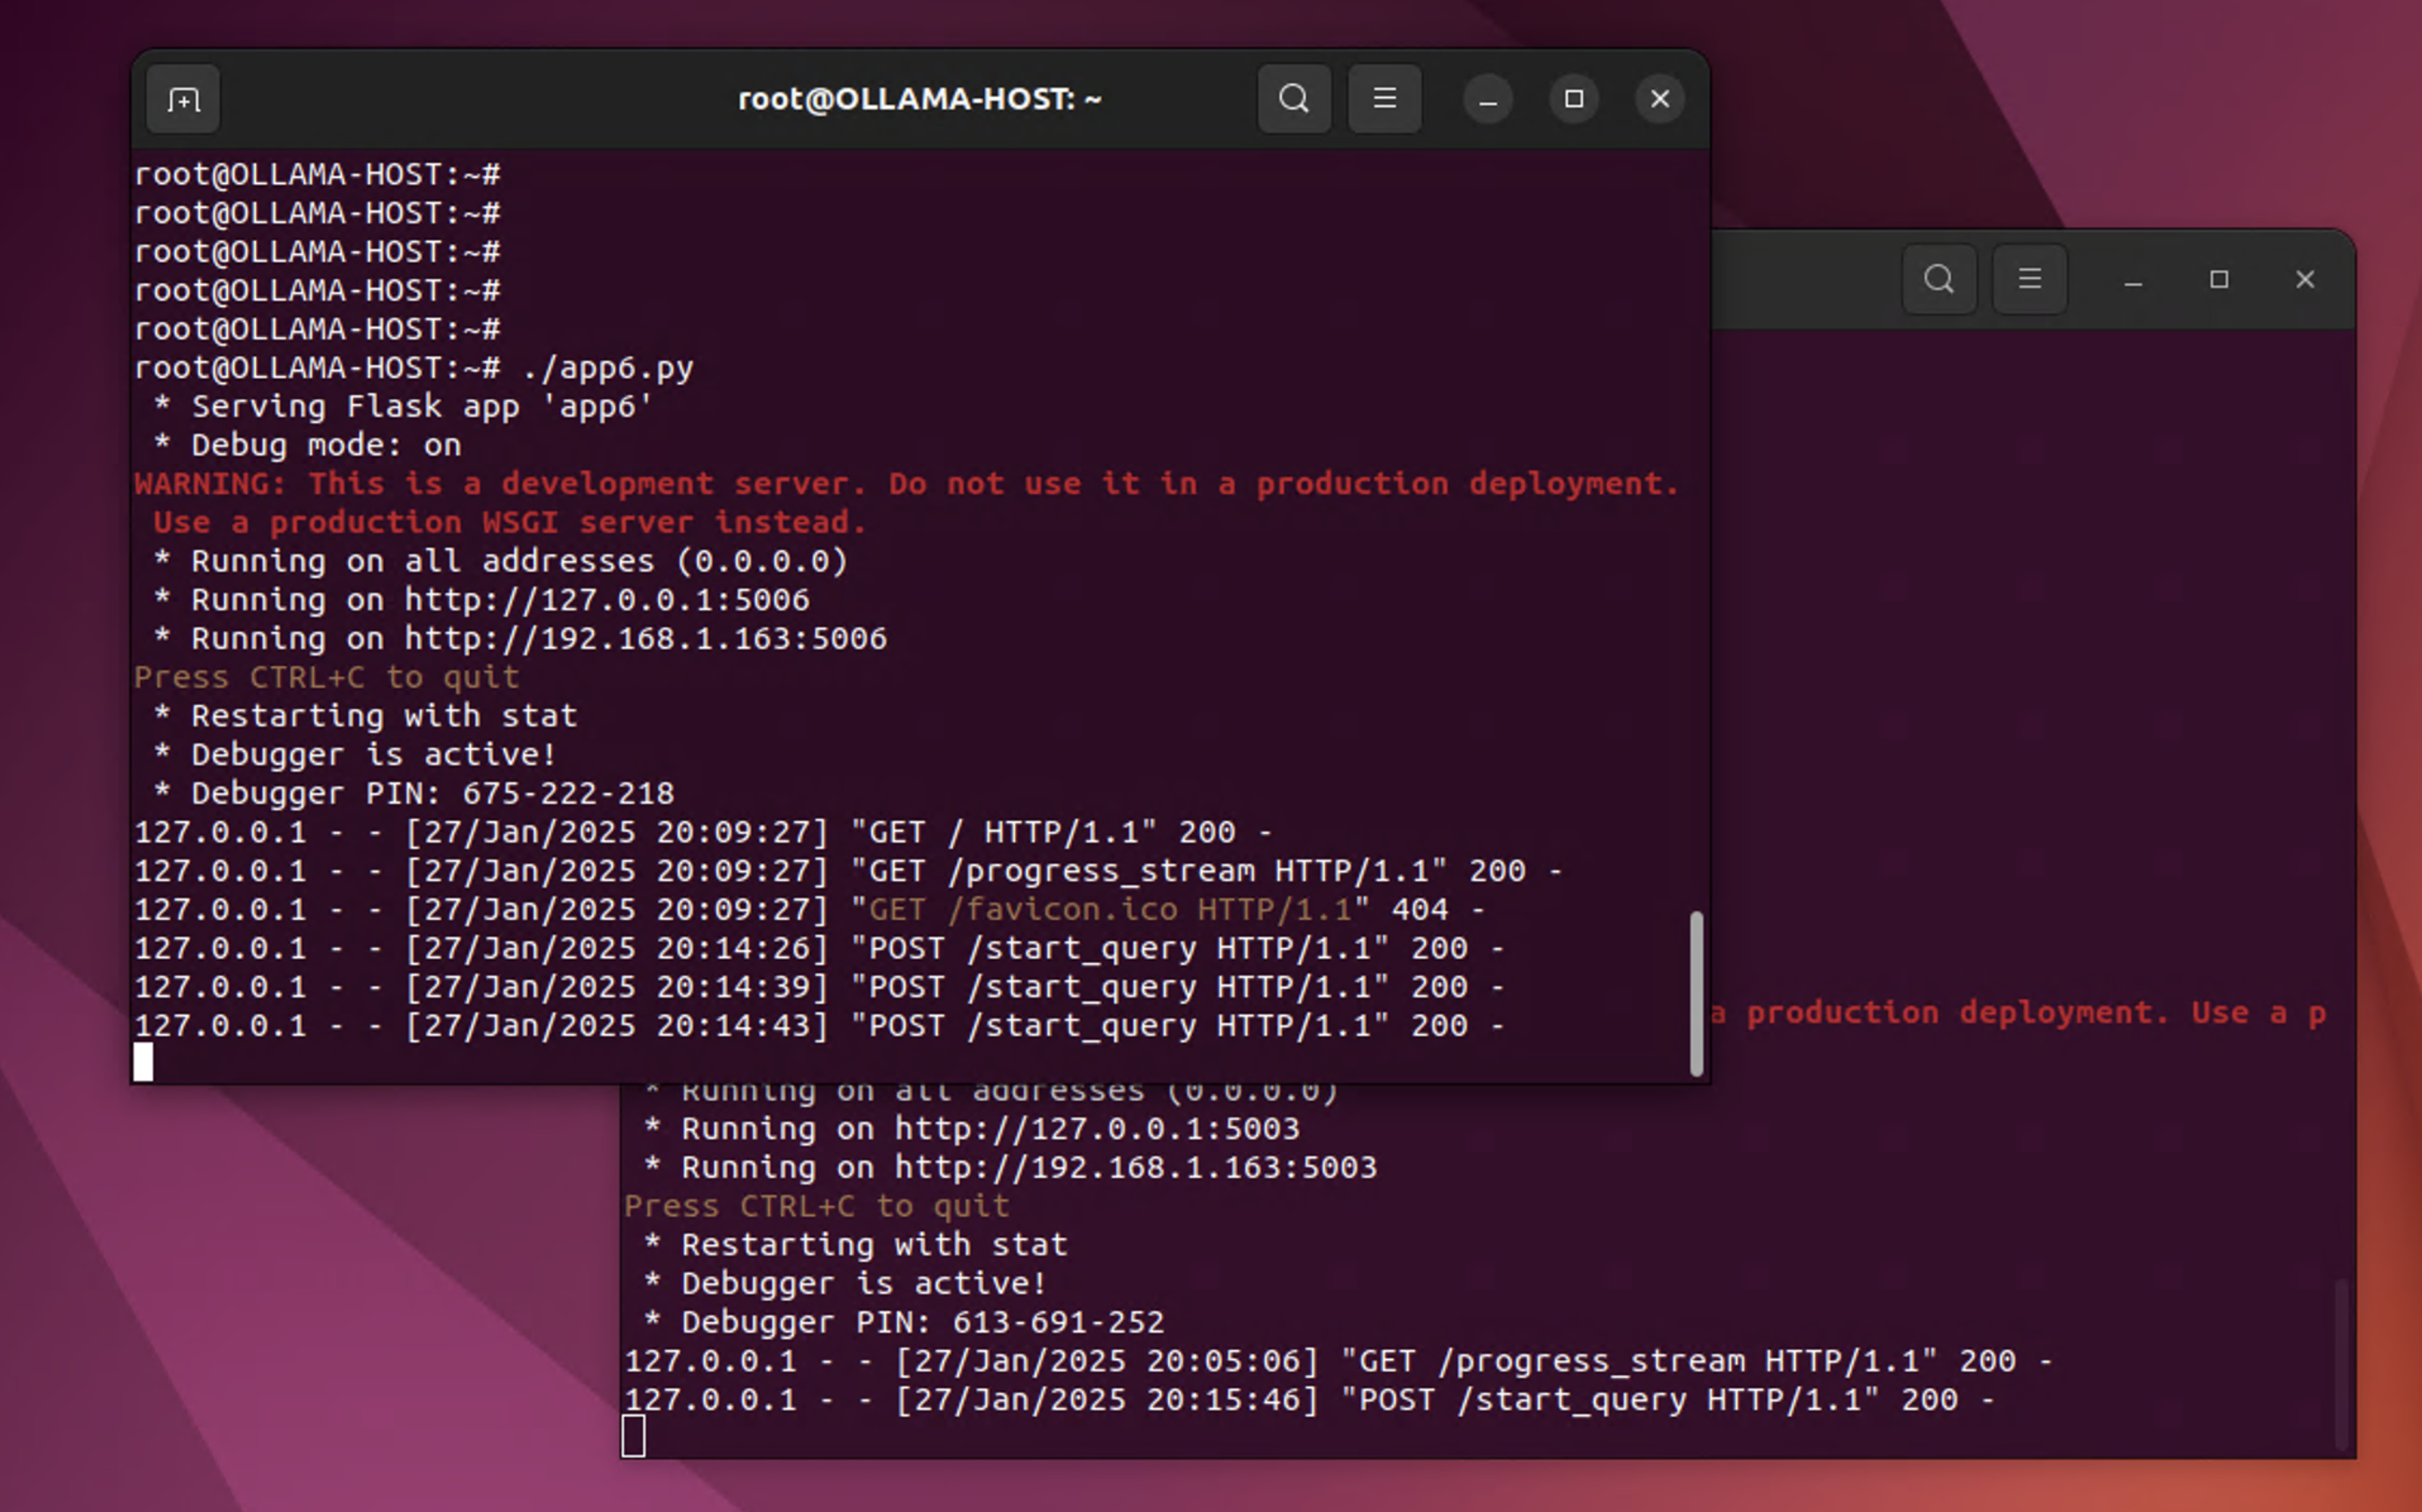The image size is (2422, 1512).
Task: Open hamburger menu of background terminal
Action: click(x=2029, y=279)
